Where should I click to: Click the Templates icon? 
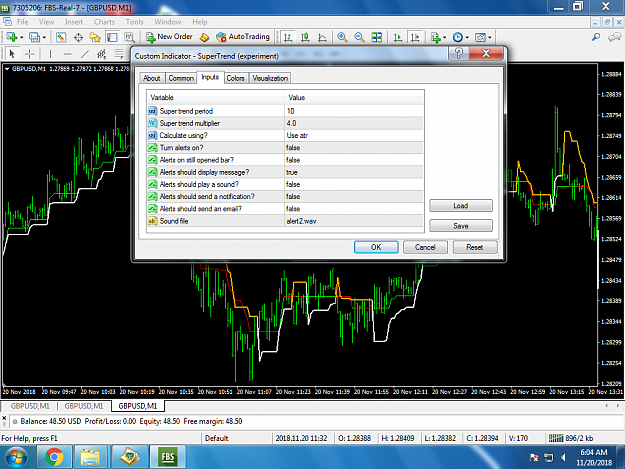tap(480, 37)
